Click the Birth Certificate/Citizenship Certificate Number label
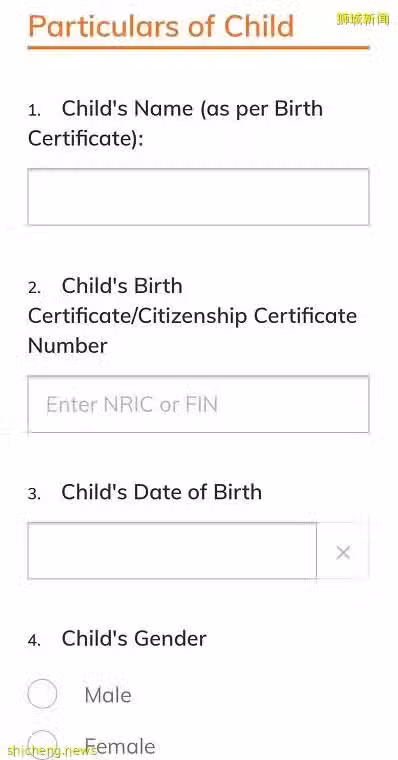This screenshot has width=398, height=760. [192, 316]
